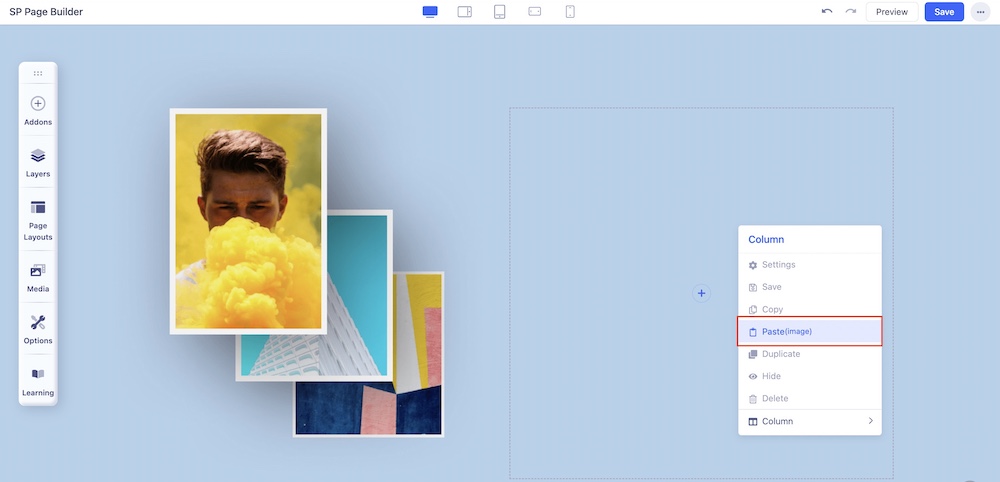1000x482 pixels.
Task: Open Page Layouts in sidebar
Action: (x=38, y=221)
